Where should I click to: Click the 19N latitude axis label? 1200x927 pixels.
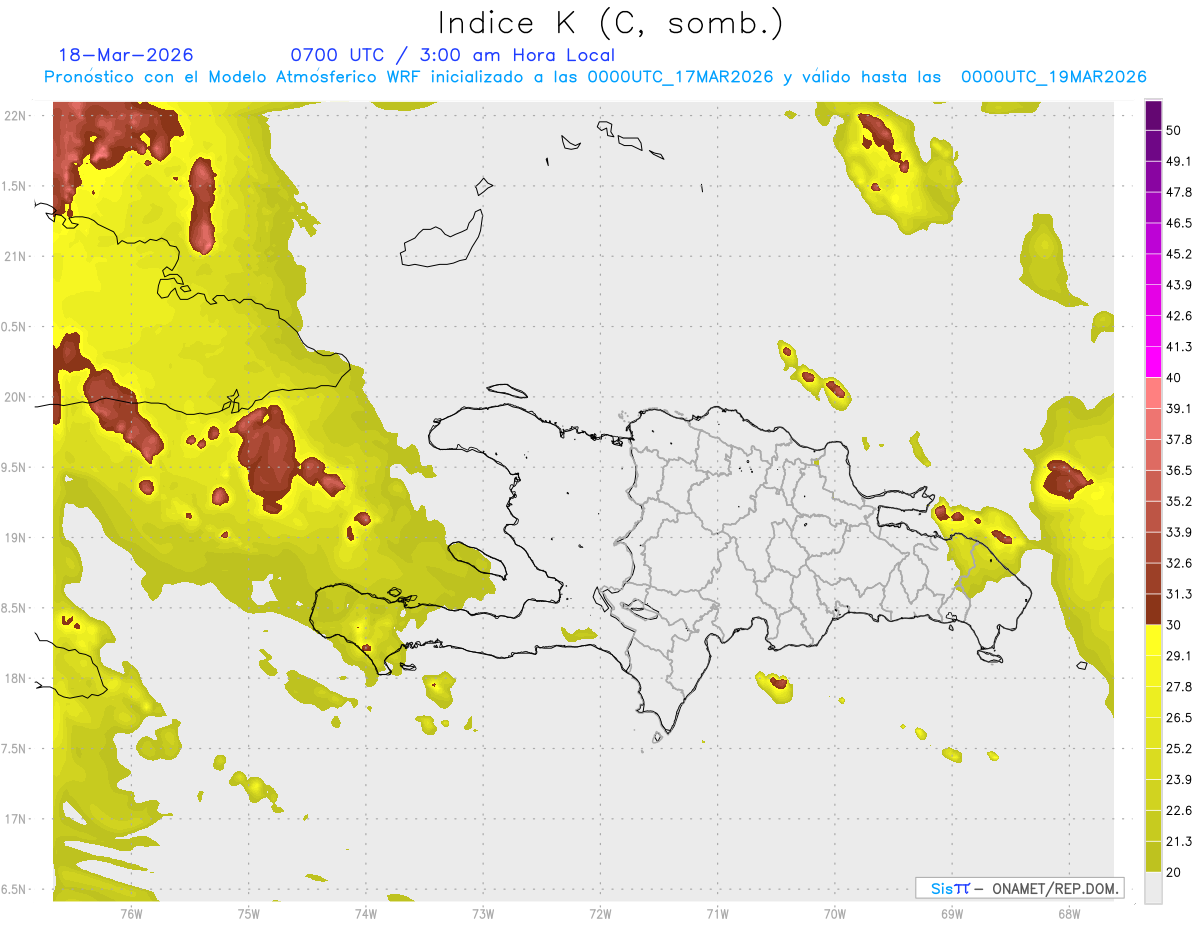(17, 538)
